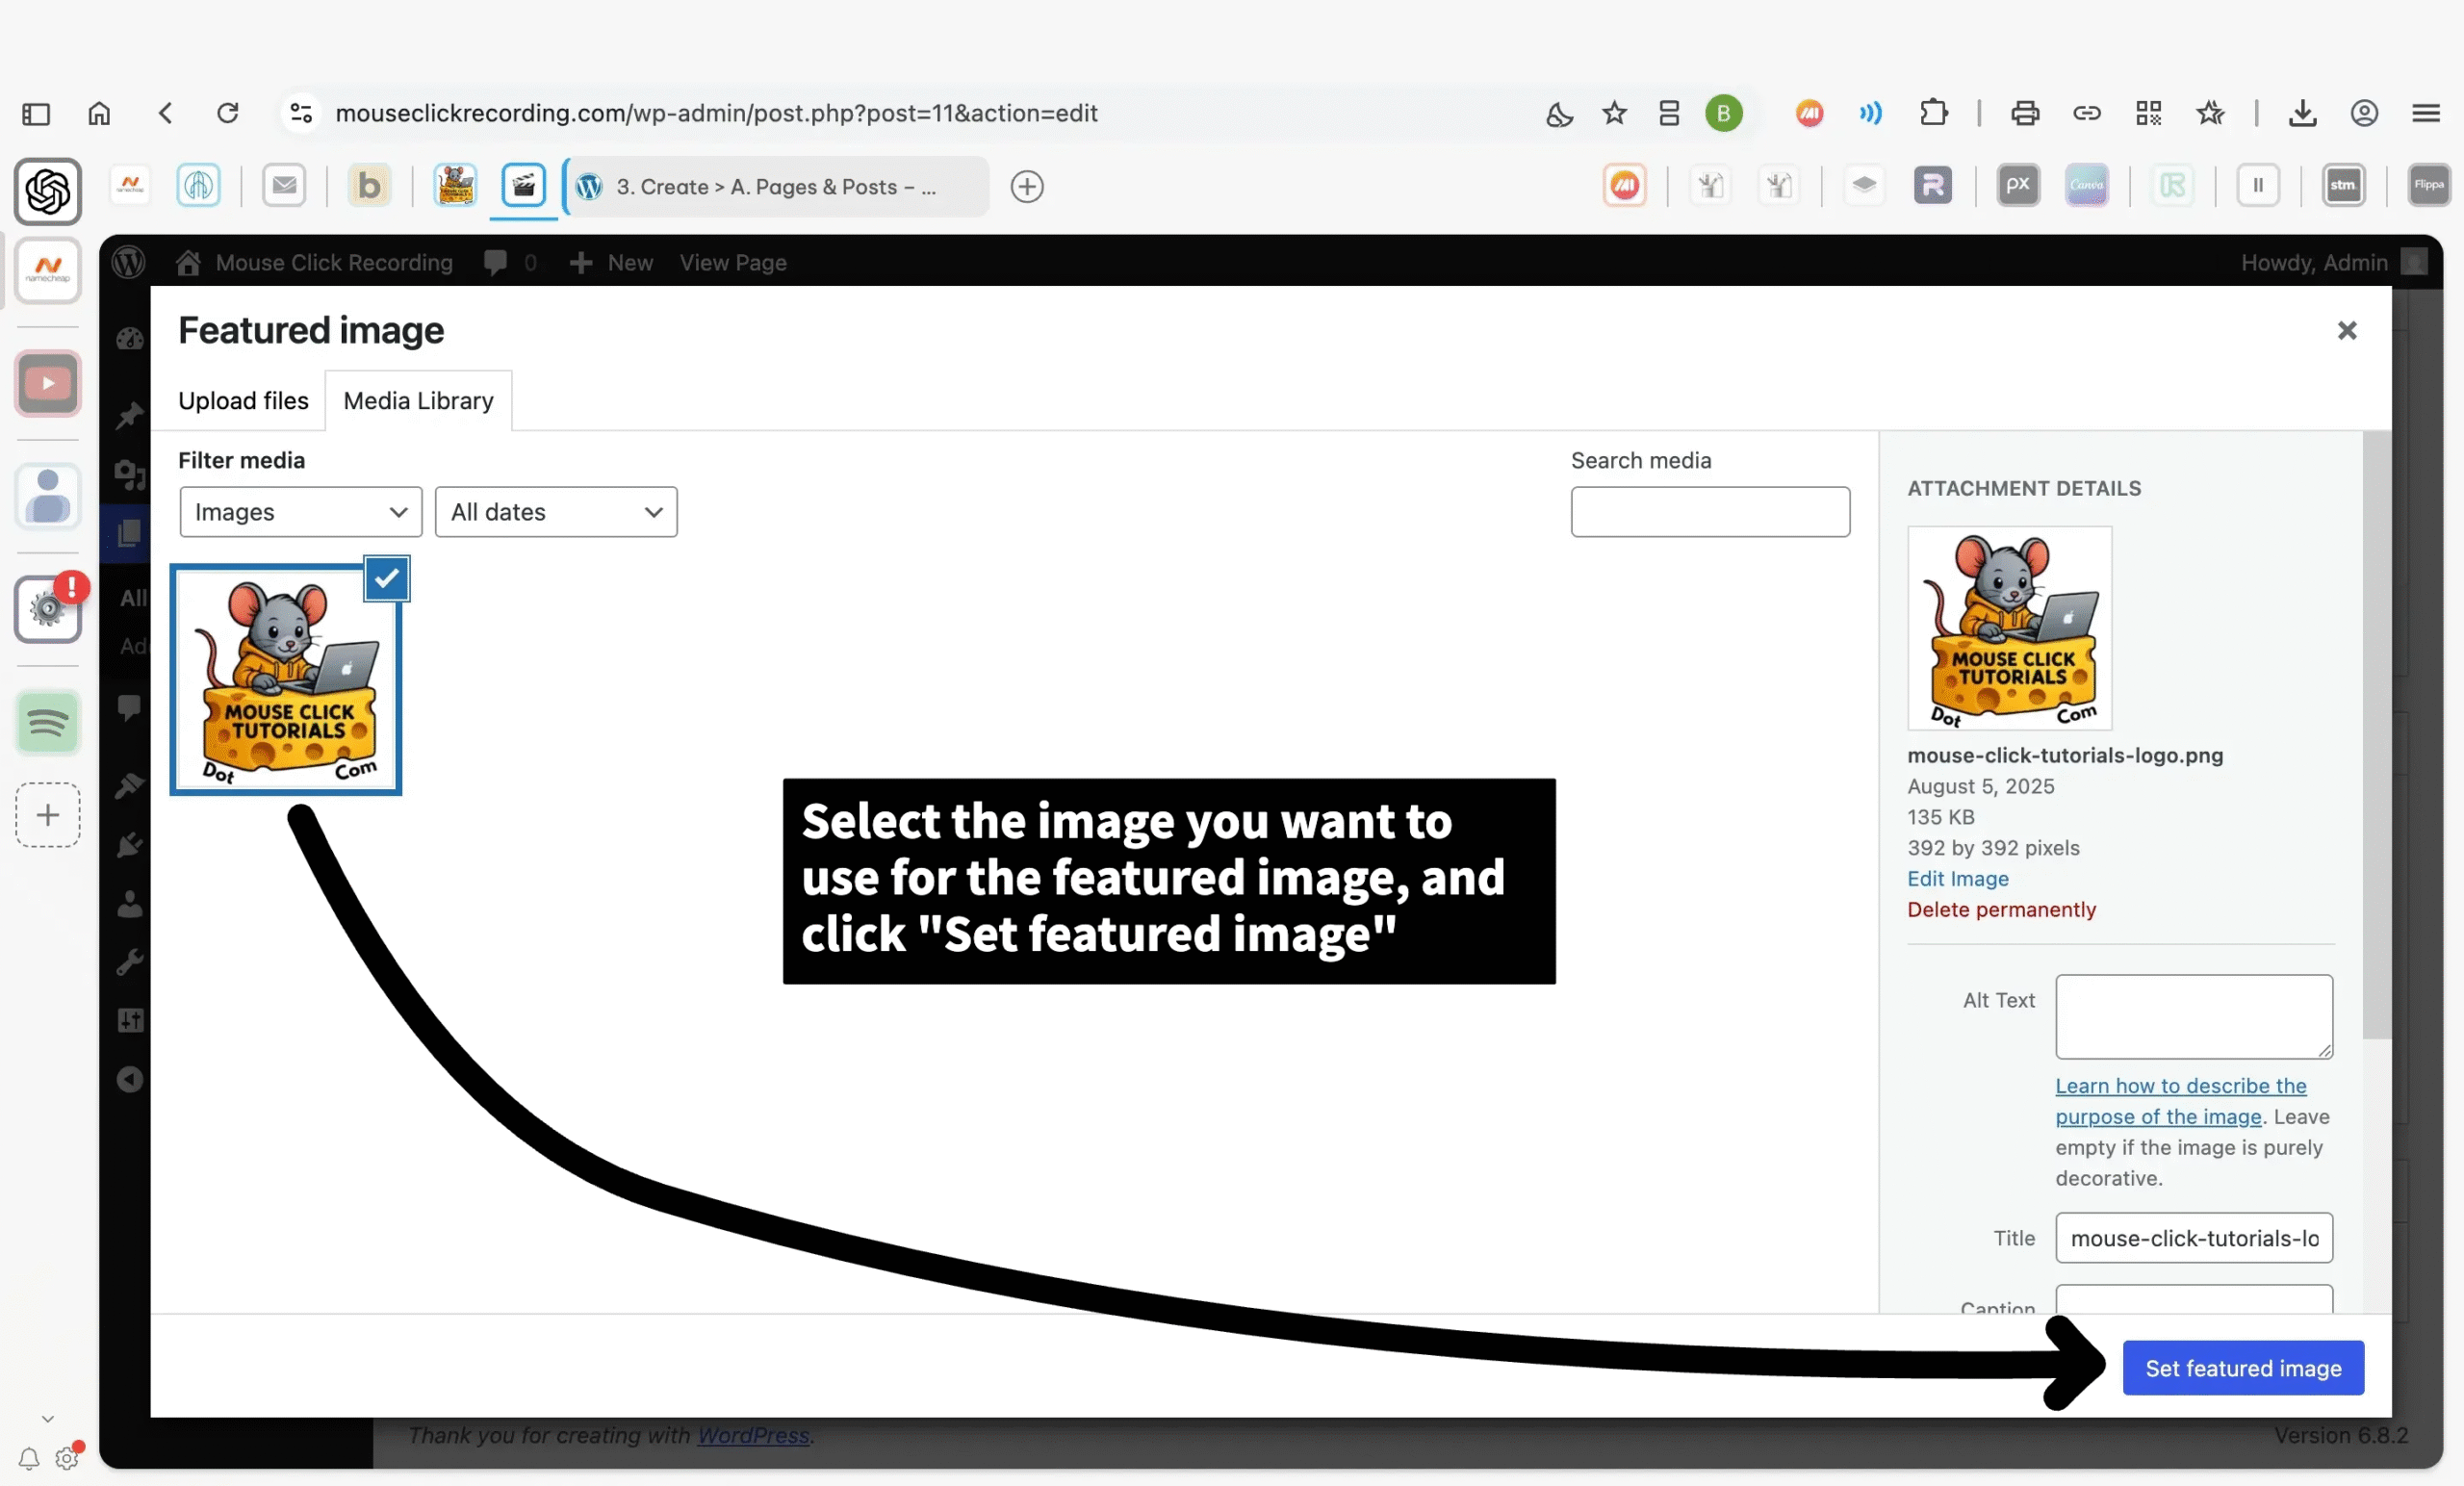Image resolution: width=2464 pixels, height=1486 pixels.
Task: Open the Images media type dropdown
Action: point(300,512)
